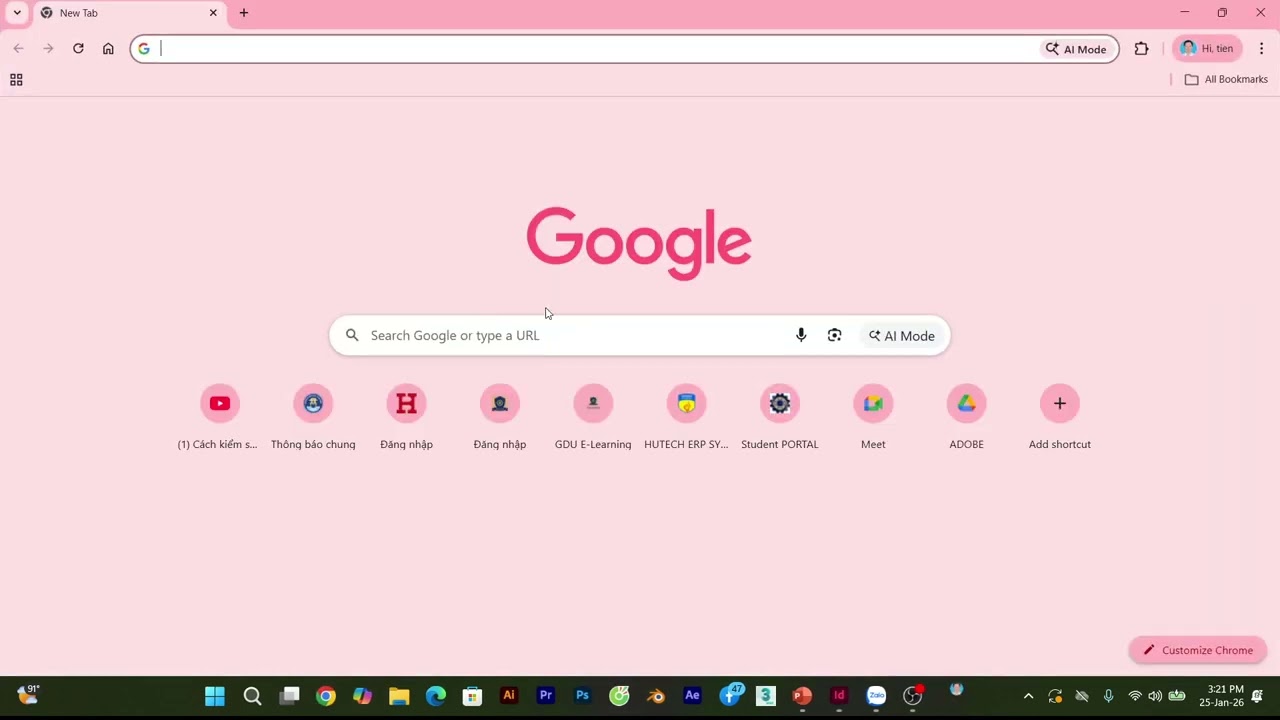
Task: Click AI Mode in the search box
Action: 902,336
